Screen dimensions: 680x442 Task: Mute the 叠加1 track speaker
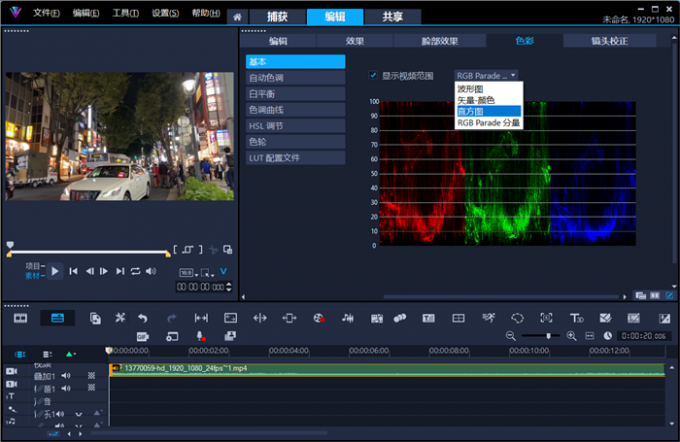(66, 376)
